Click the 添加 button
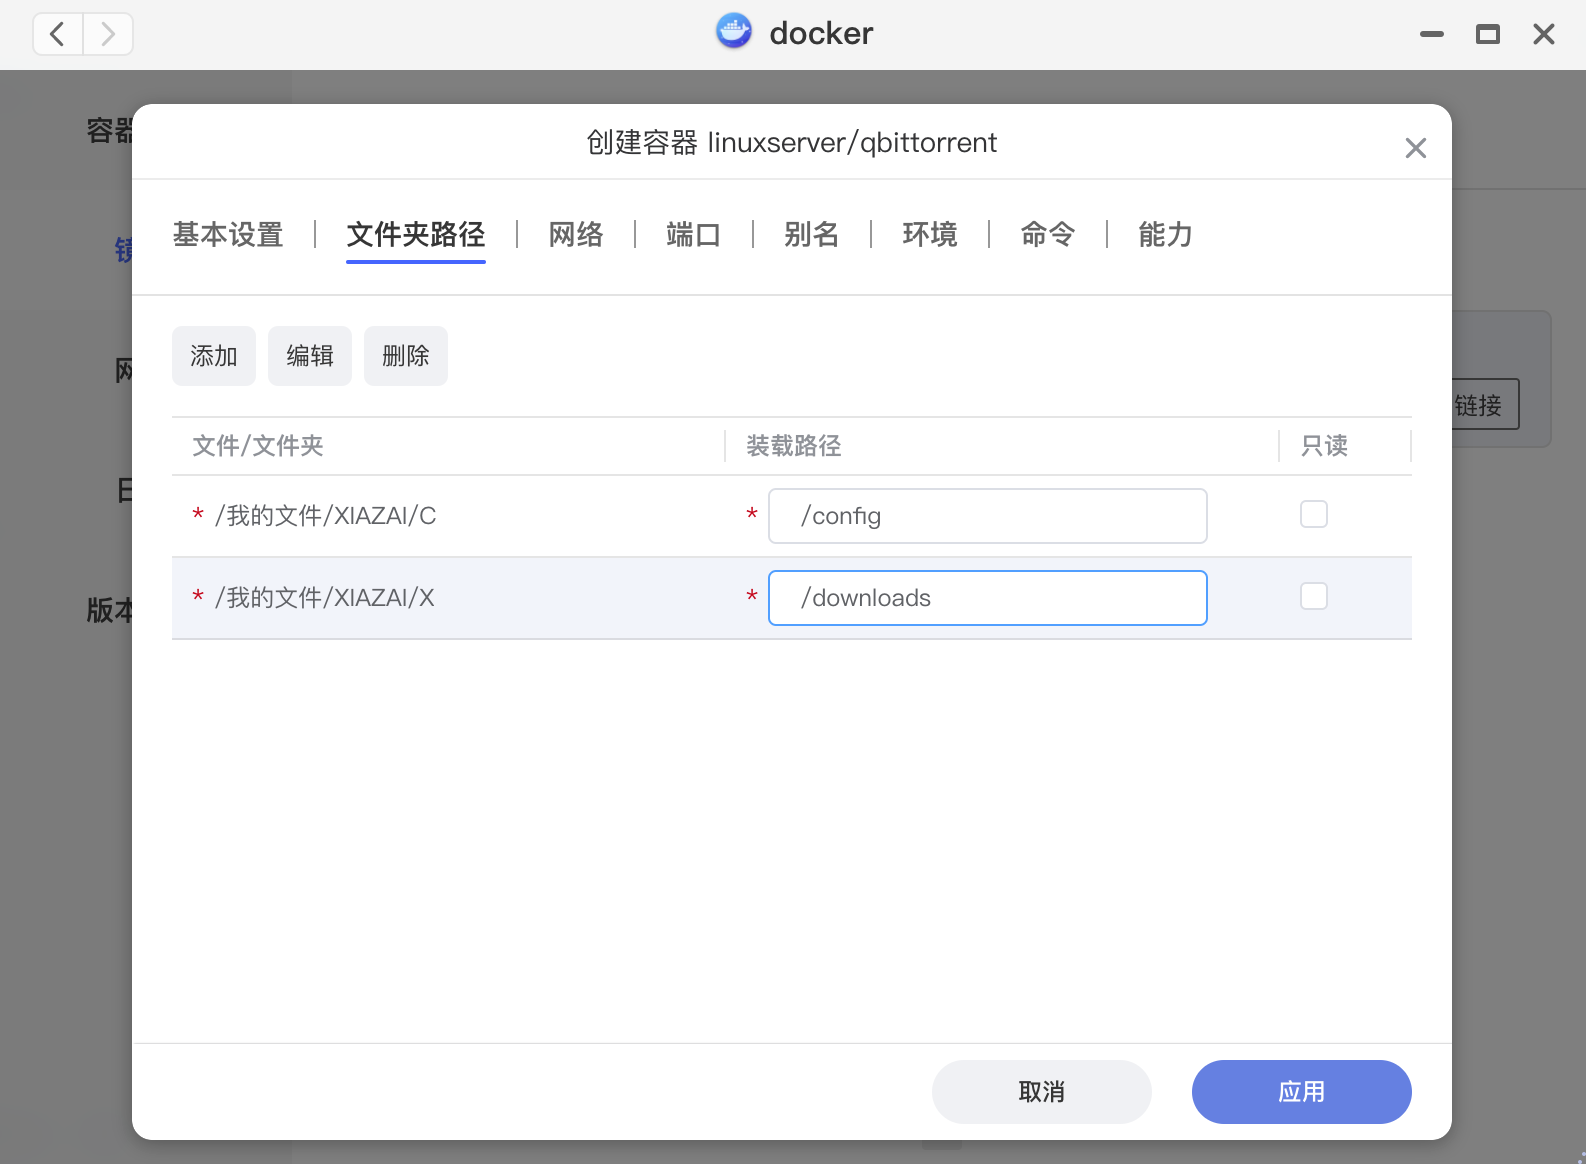The width and height of the screenshot is (1586, 1164). click(214, 356)
